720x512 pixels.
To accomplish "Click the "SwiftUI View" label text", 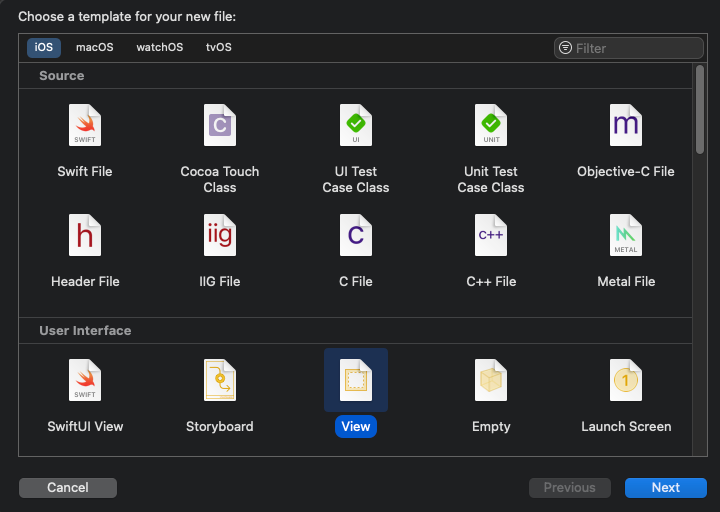I will tap(85, 426).
